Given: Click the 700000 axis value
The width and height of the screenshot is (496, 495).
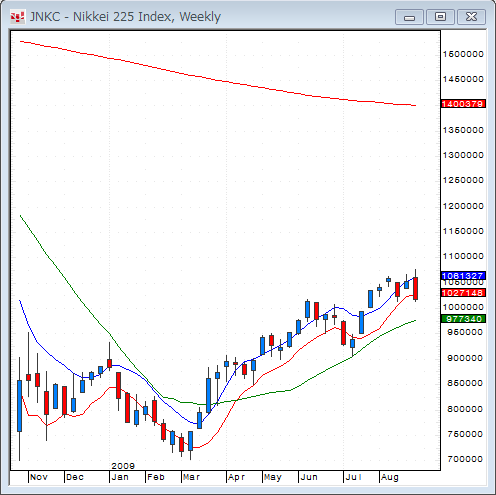Looking at the screenshot, I should click(465, 459).
